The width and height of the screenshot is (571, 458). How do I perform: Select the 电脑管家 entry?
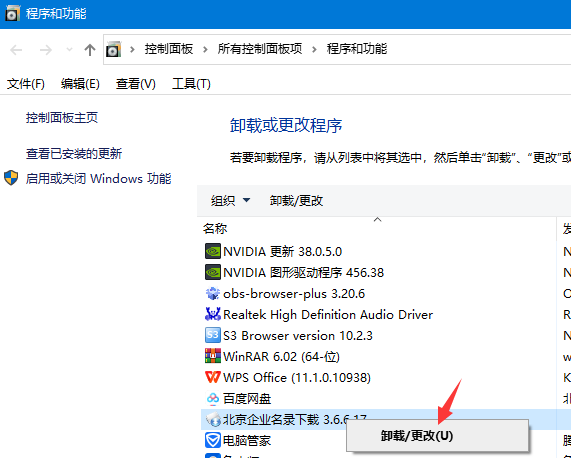(x=247, y=441)
